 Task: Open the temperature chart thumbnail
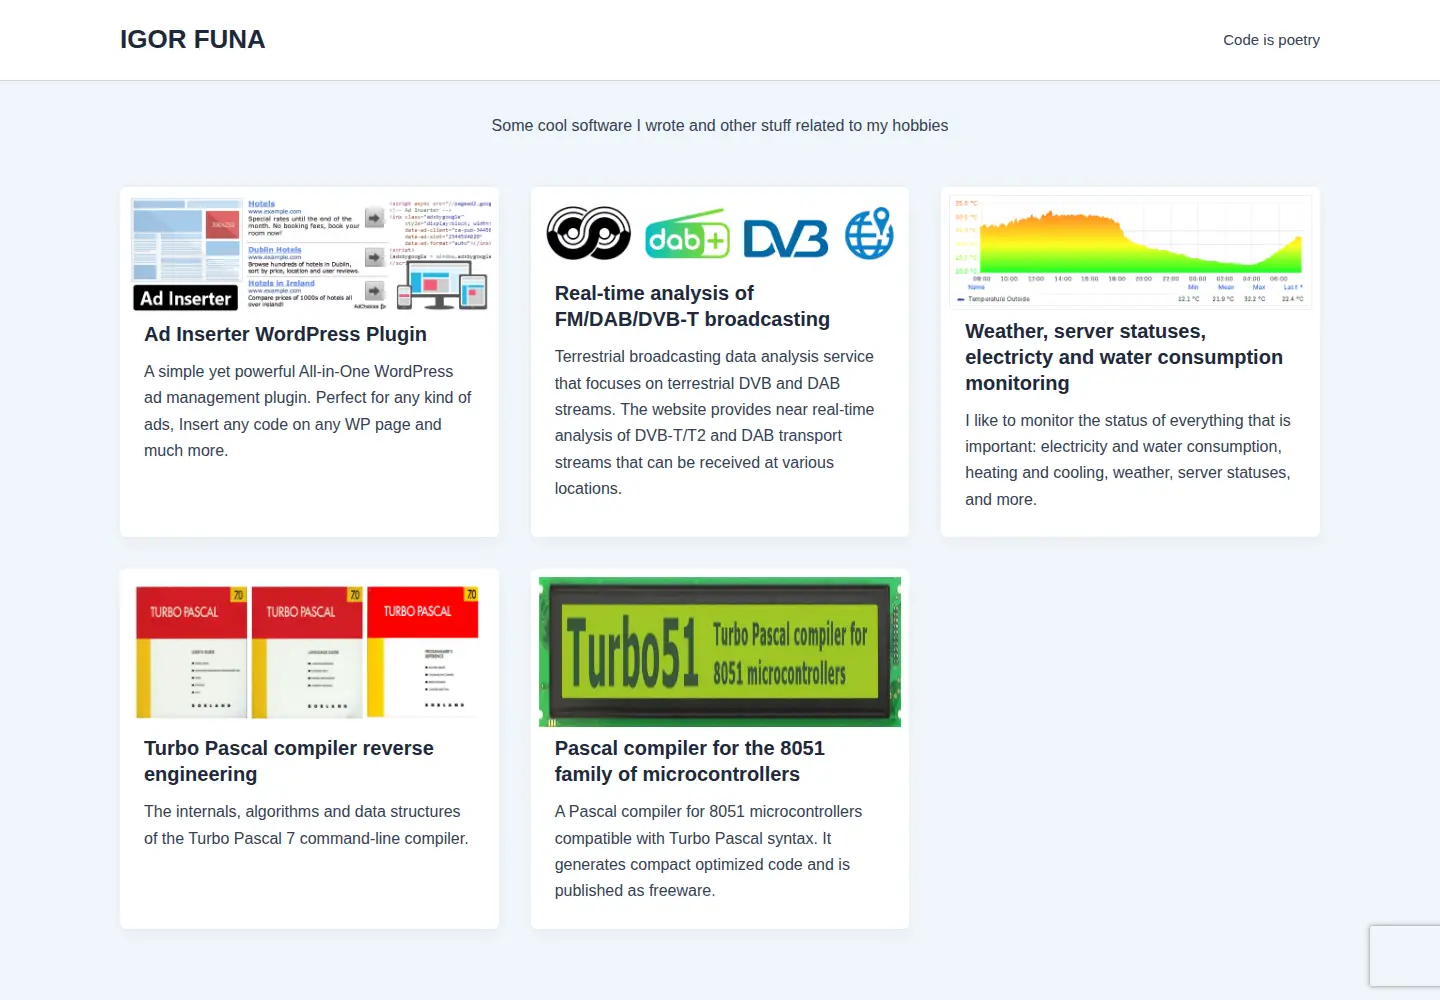(x=1130, y=250)
